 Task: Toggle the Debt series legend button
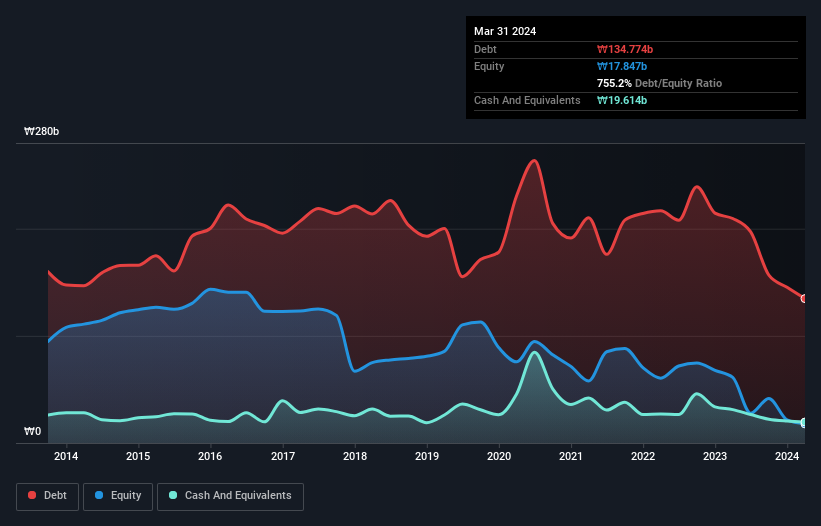coord(48,496)
